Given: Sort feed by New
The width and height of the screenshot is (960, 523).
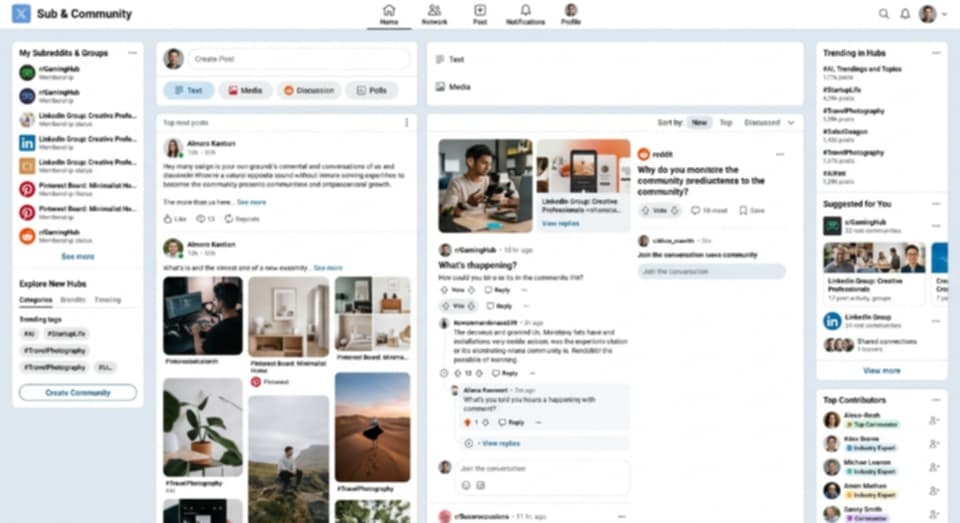Looking at the screenshot, I should 699,122.
